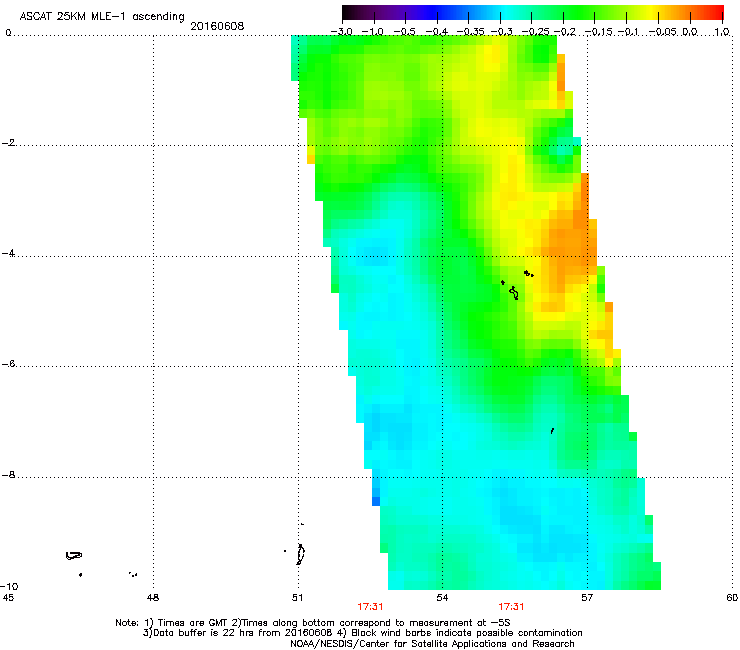The width and height of the screenshot is (740, 650).
Task: Click the -0.25 color bar label
Action: tap(536, 32)
